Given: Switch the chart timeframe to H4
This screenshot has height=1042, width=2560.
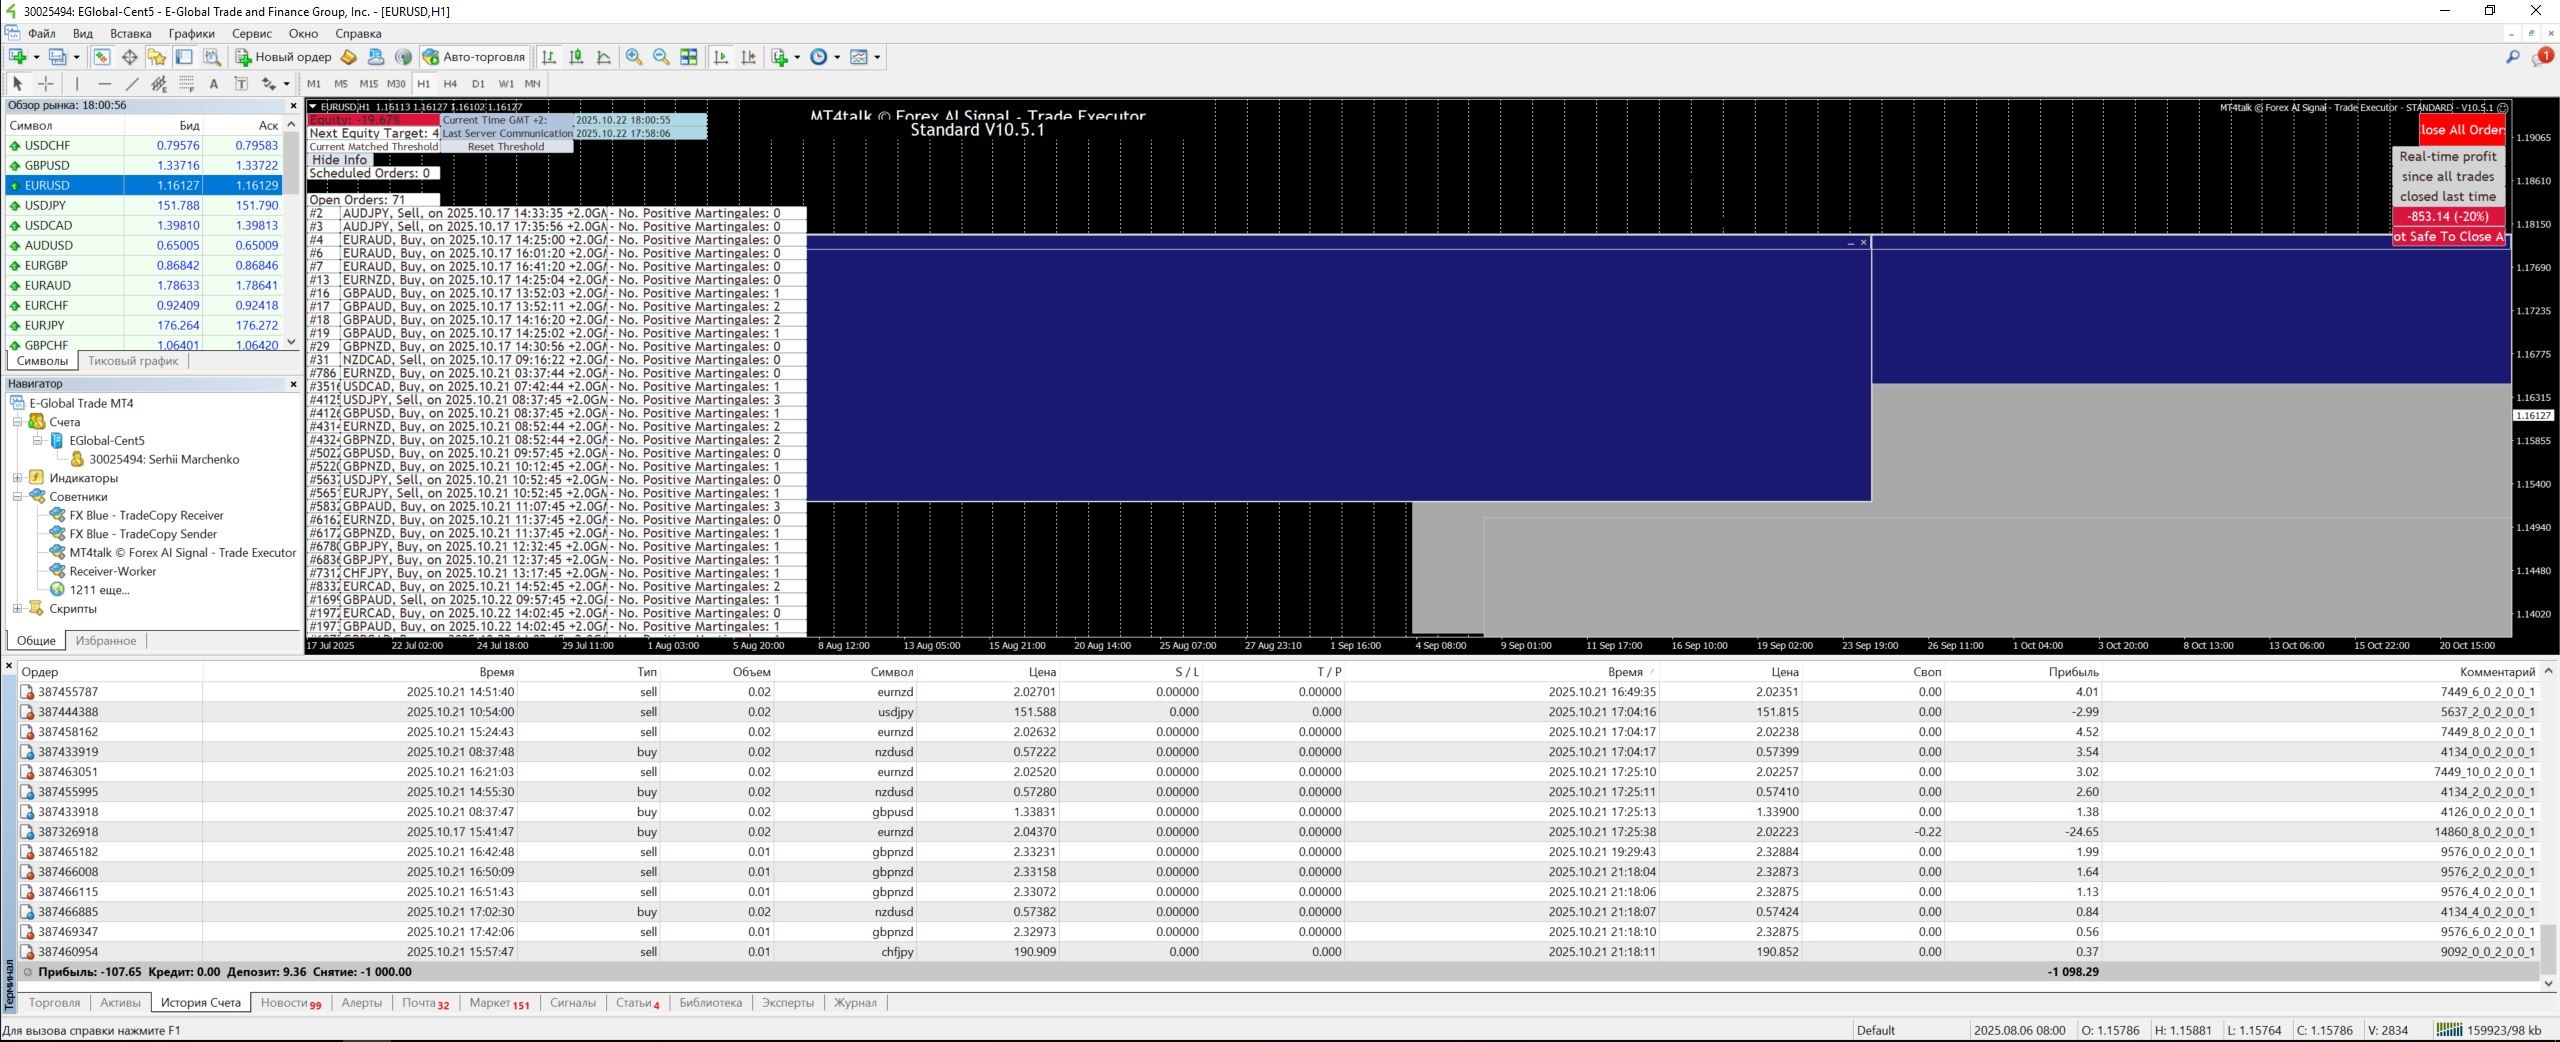Looking at the screenshot, I should point(450,84).
